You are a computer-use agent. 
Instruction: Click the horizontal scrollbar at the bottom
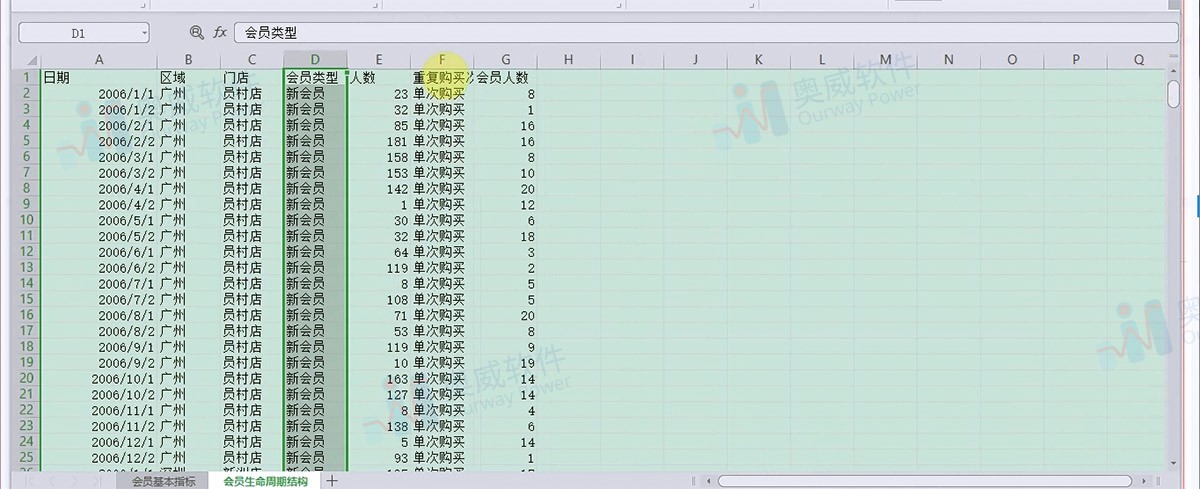925,481
